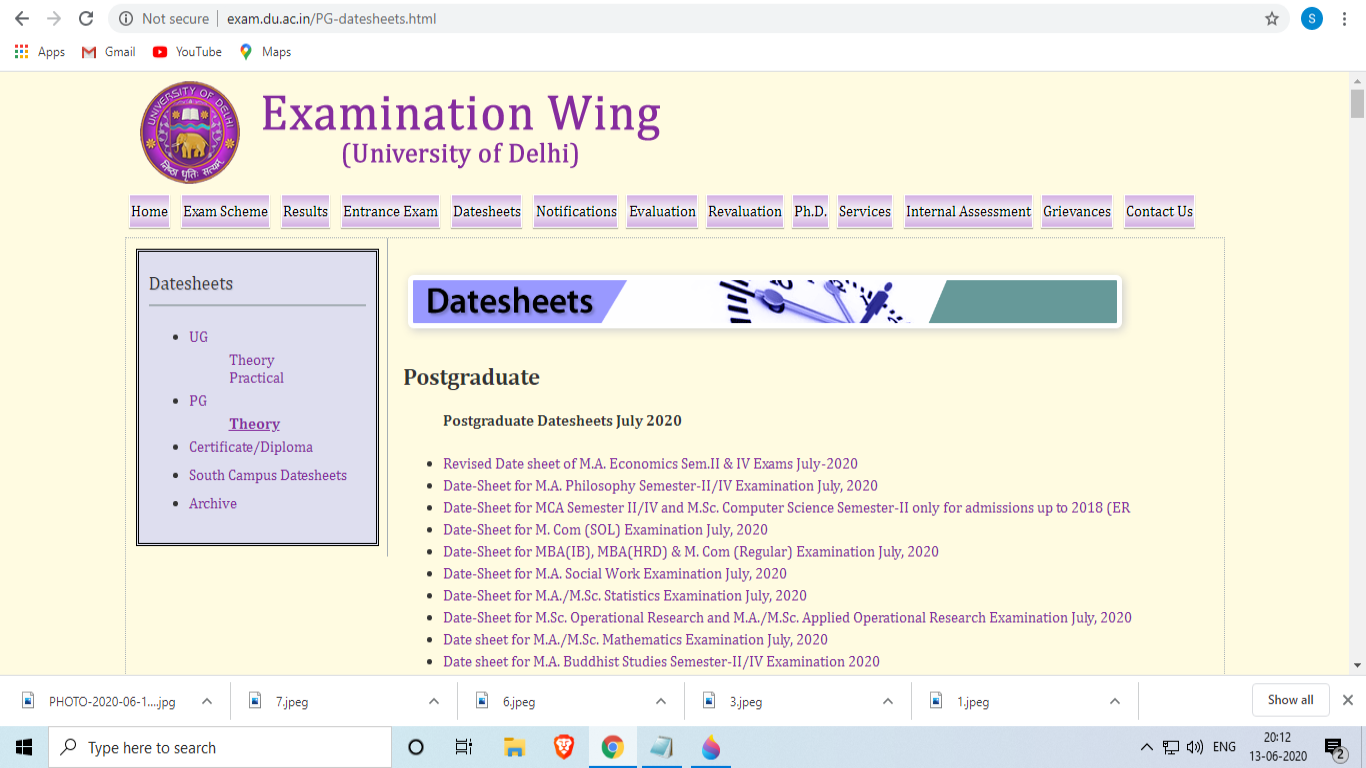Viewport: 1366px width, 768px height.
Task: Open M.A. Buddhist Studies date sheet
Action: [x=661, y=662]
